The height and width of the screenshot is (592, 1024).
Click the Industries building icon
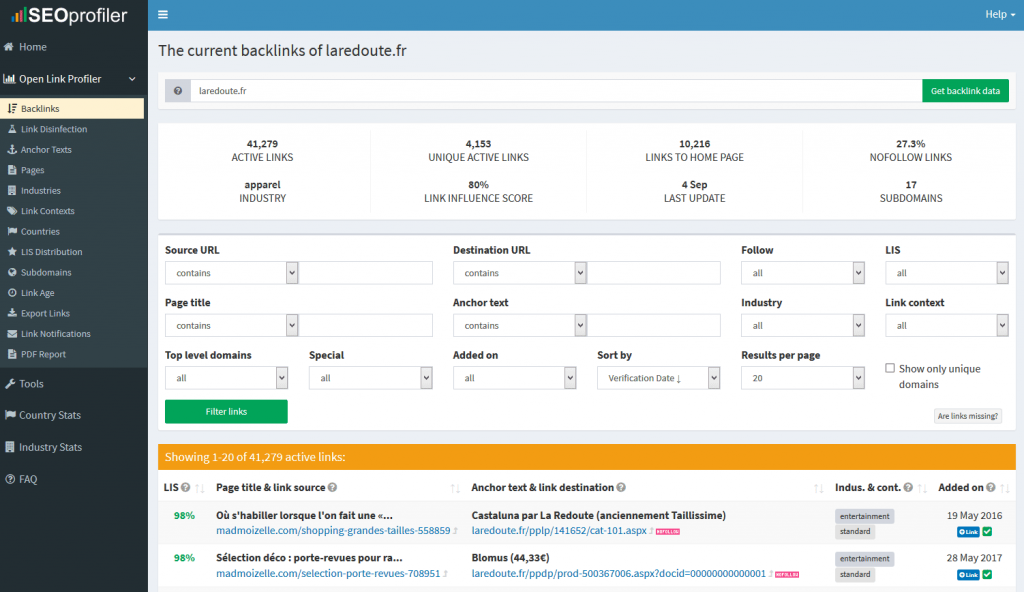pos(12,190)
